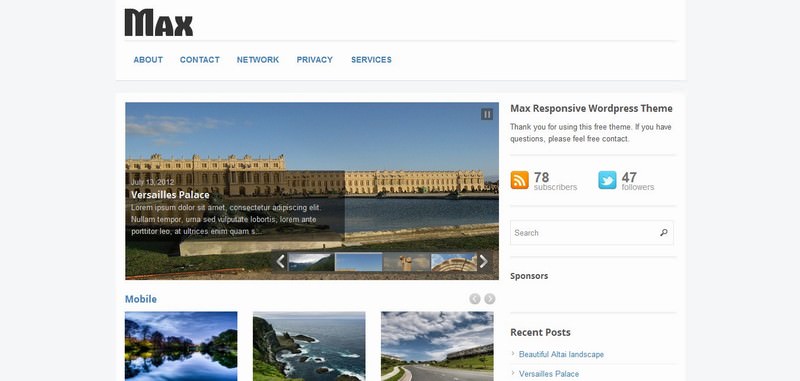800x381 pixels.
Task: Click the search magnifier icon
Action: 663,233
